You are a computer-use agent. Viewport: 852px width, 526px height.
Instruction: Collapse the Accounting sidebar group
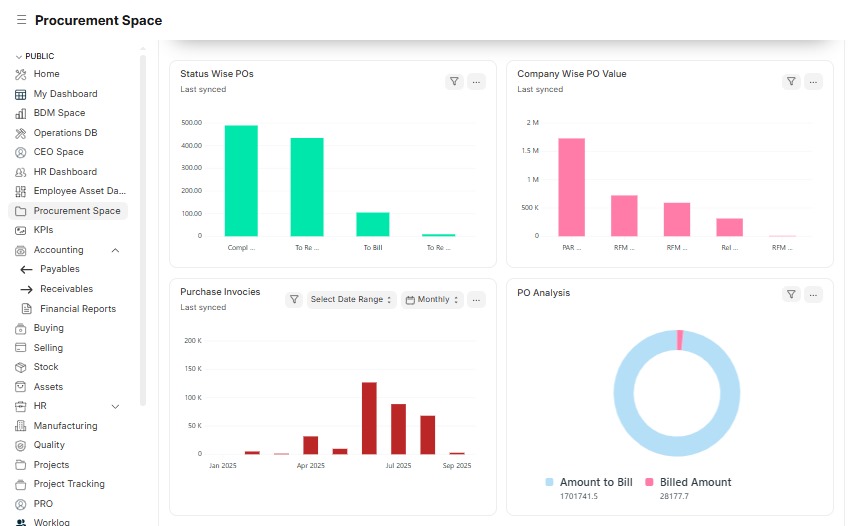coord(115,250)
